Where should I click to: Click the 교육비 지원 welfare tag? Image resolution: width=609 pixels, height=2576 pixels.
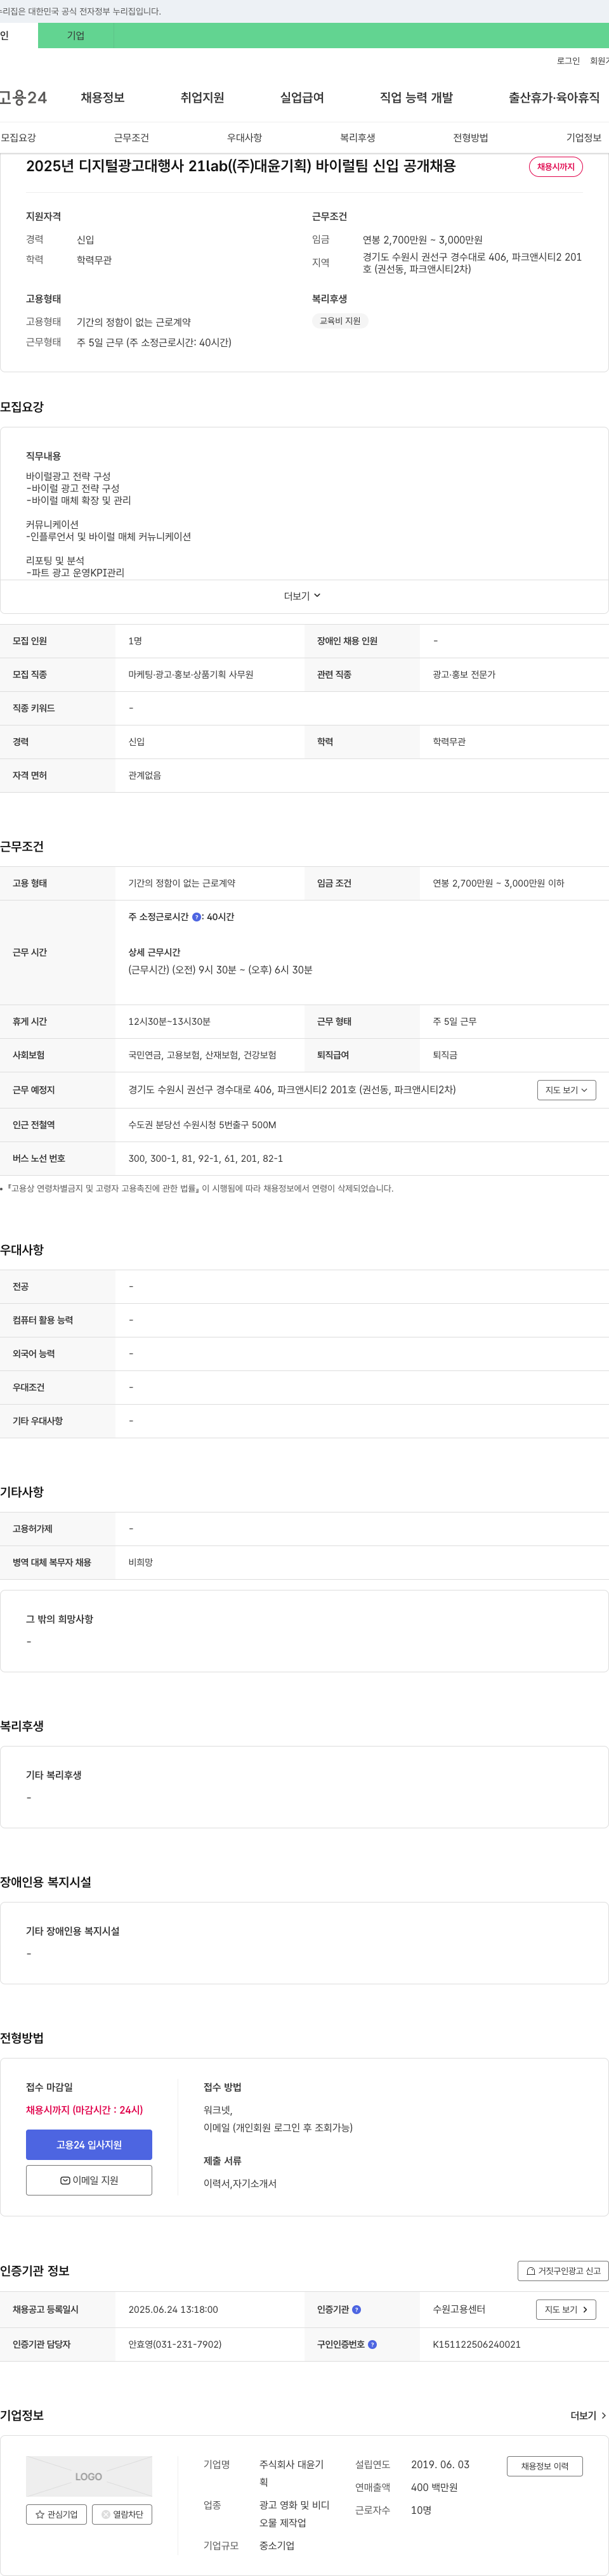340,321
